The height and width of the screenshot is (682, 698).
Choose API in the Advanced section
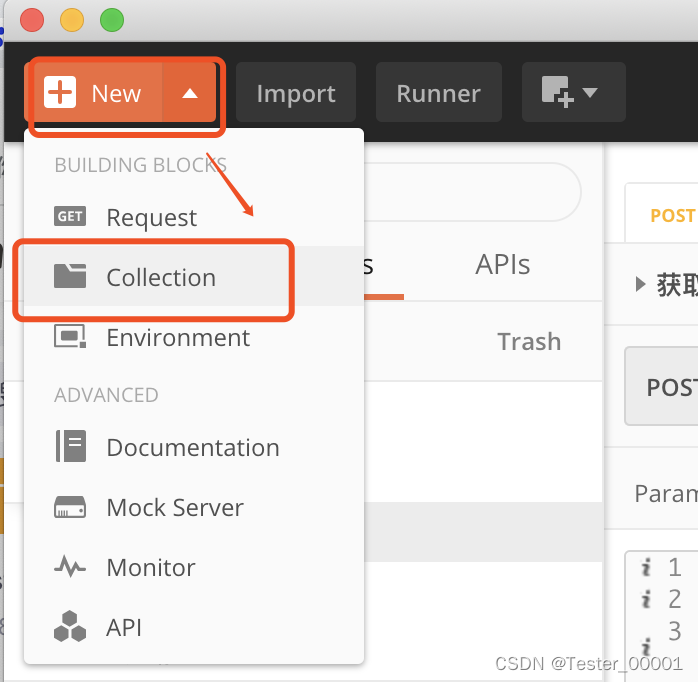pos(194,627)
